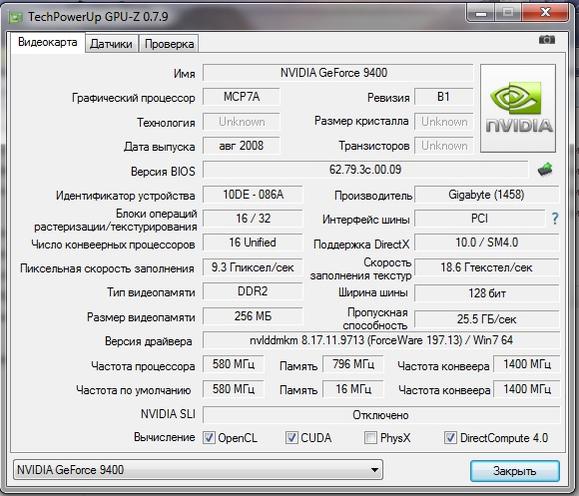Click the BIOS save chip icon

(545, 170)
